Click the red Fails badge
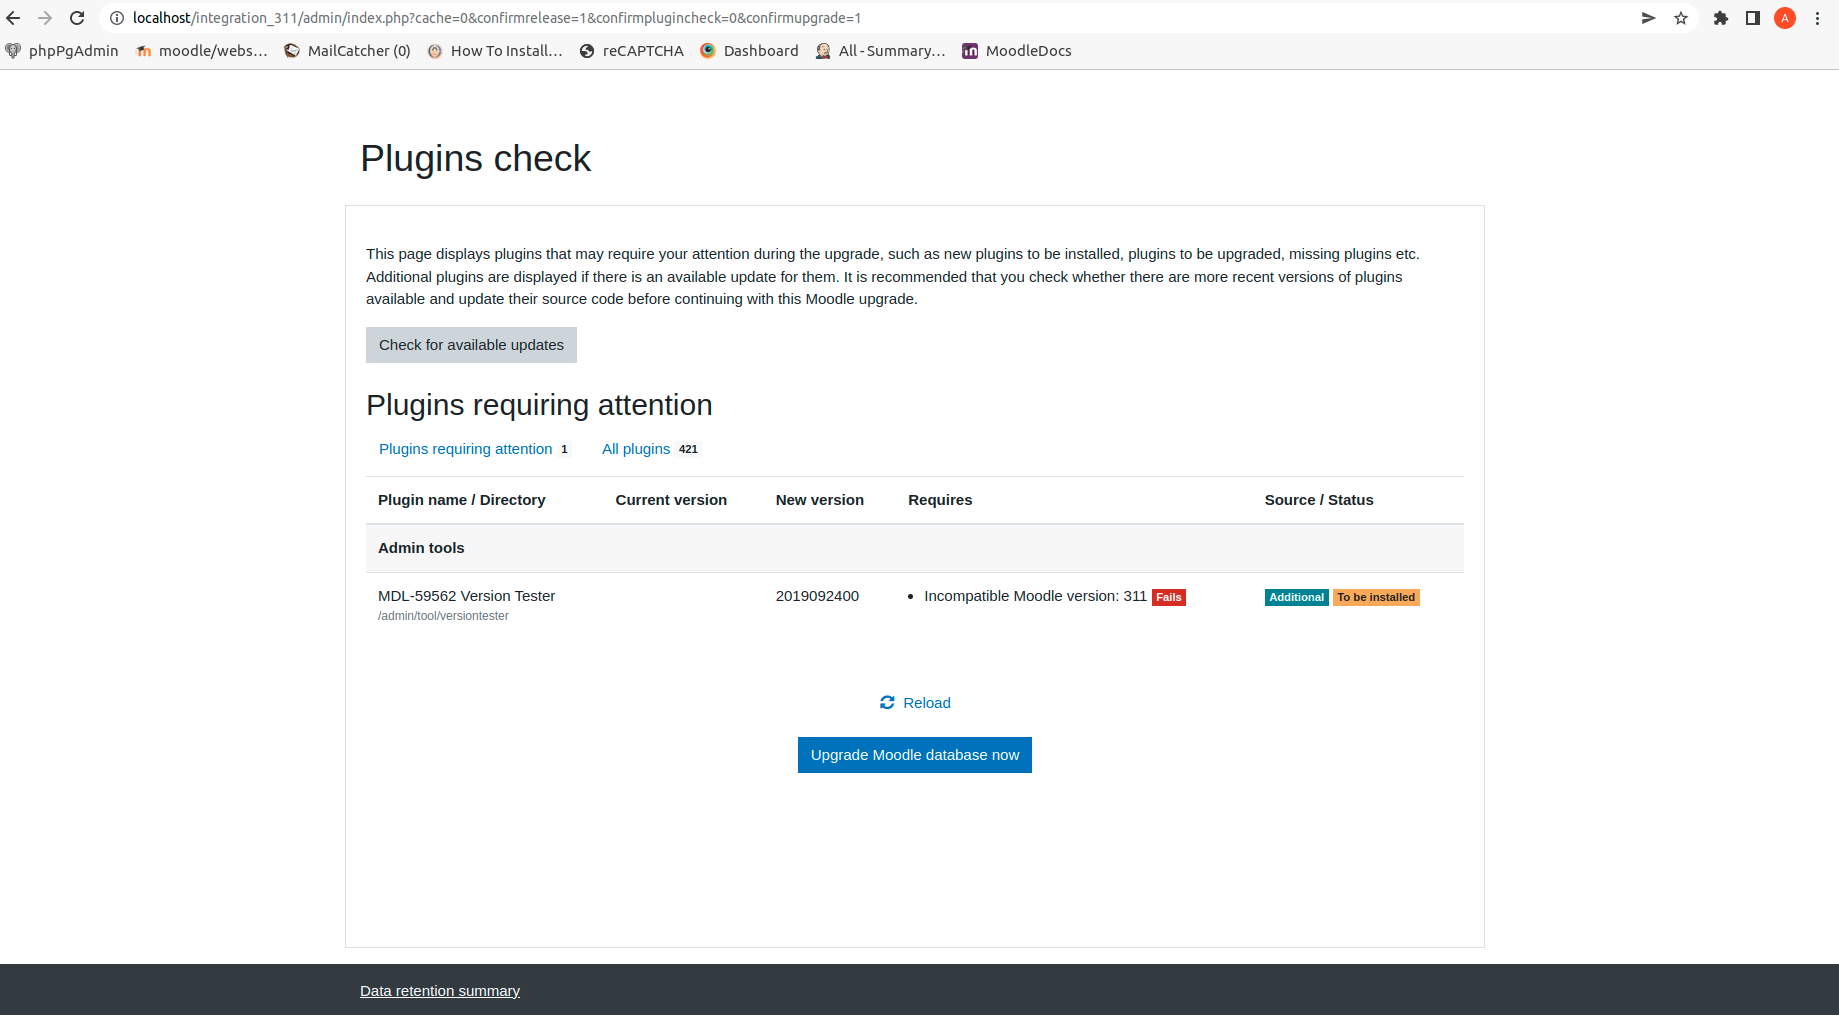The image size is (1839, 1015). point(1169,597)
